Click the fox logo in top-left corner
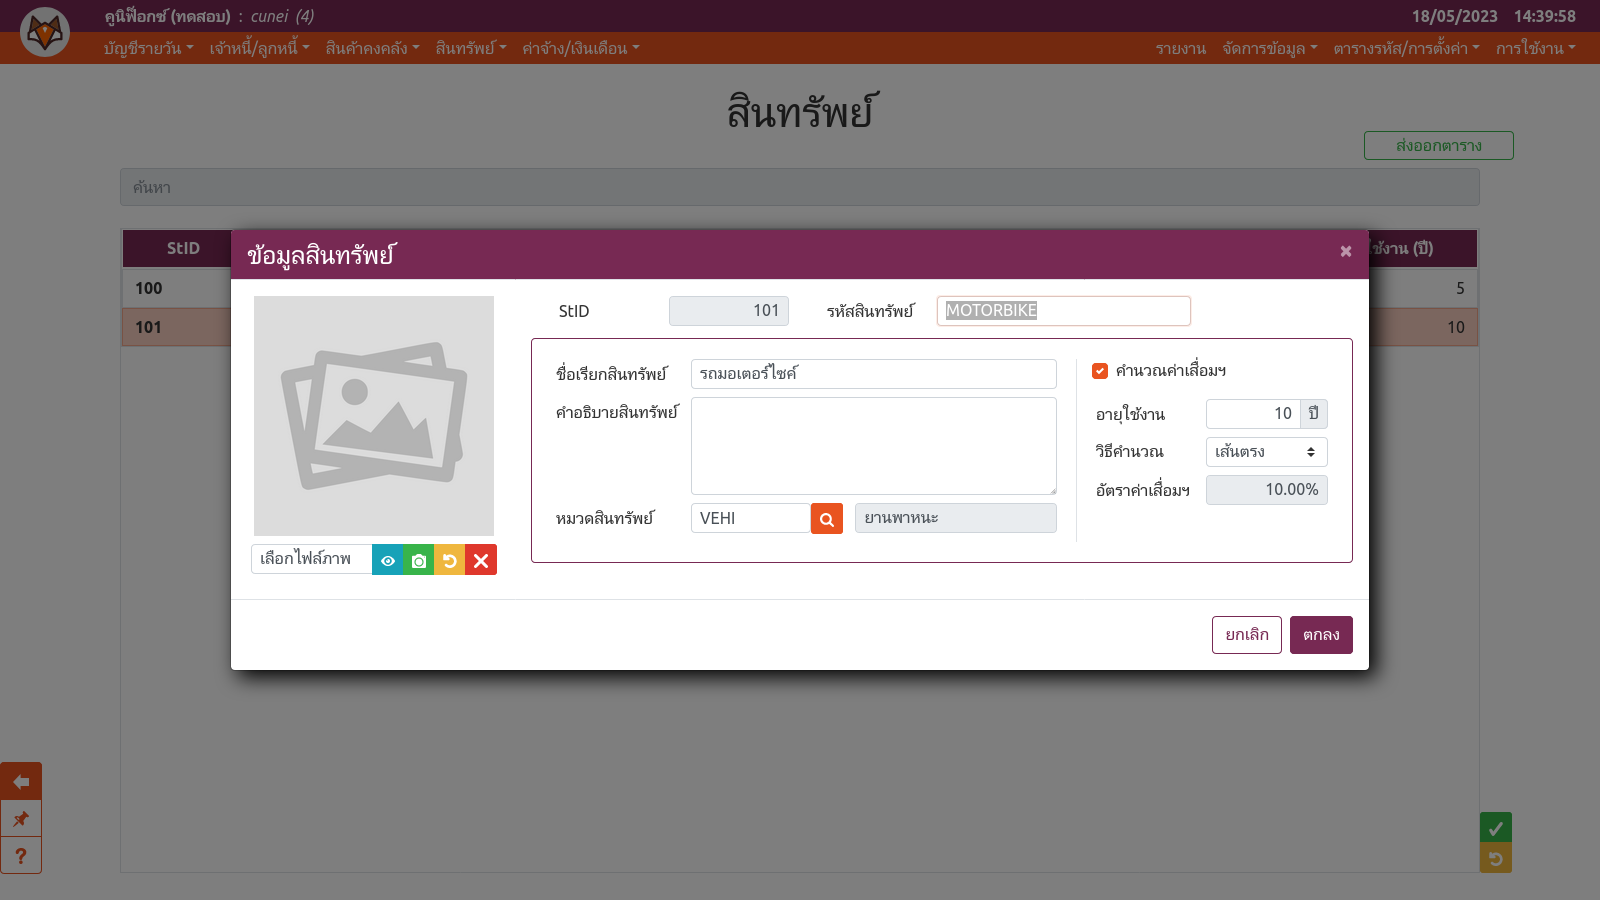 click(x=45, y=33)
